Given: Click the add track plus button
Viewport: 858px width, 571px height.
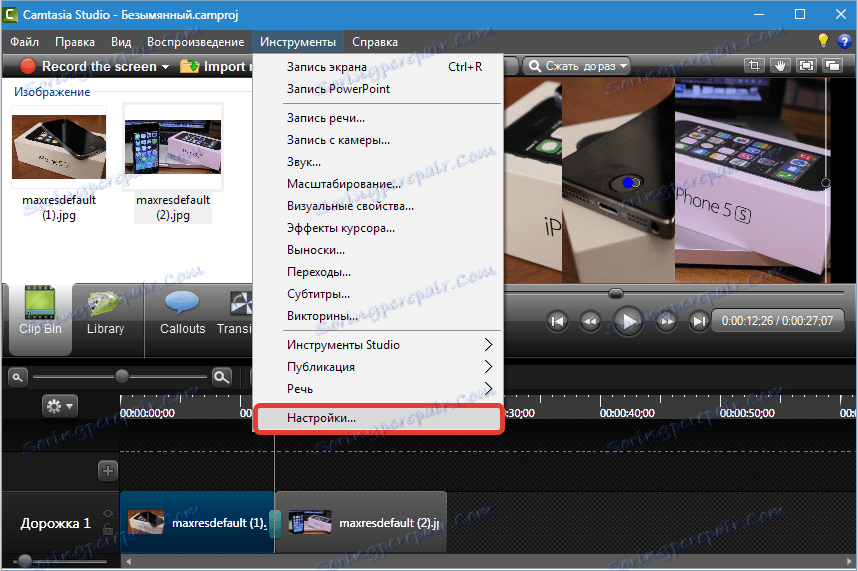Looking at the screenshot, I should pos(108,471).
